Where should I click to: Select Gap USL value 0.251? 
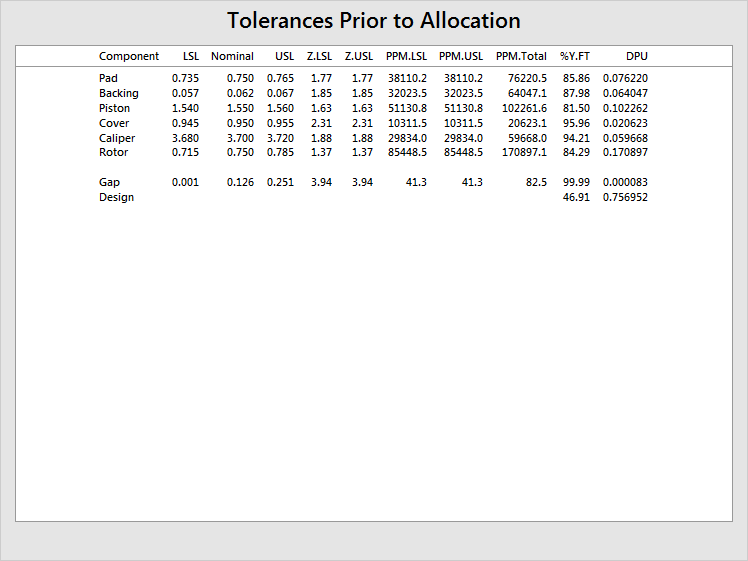tap(280, 183)
